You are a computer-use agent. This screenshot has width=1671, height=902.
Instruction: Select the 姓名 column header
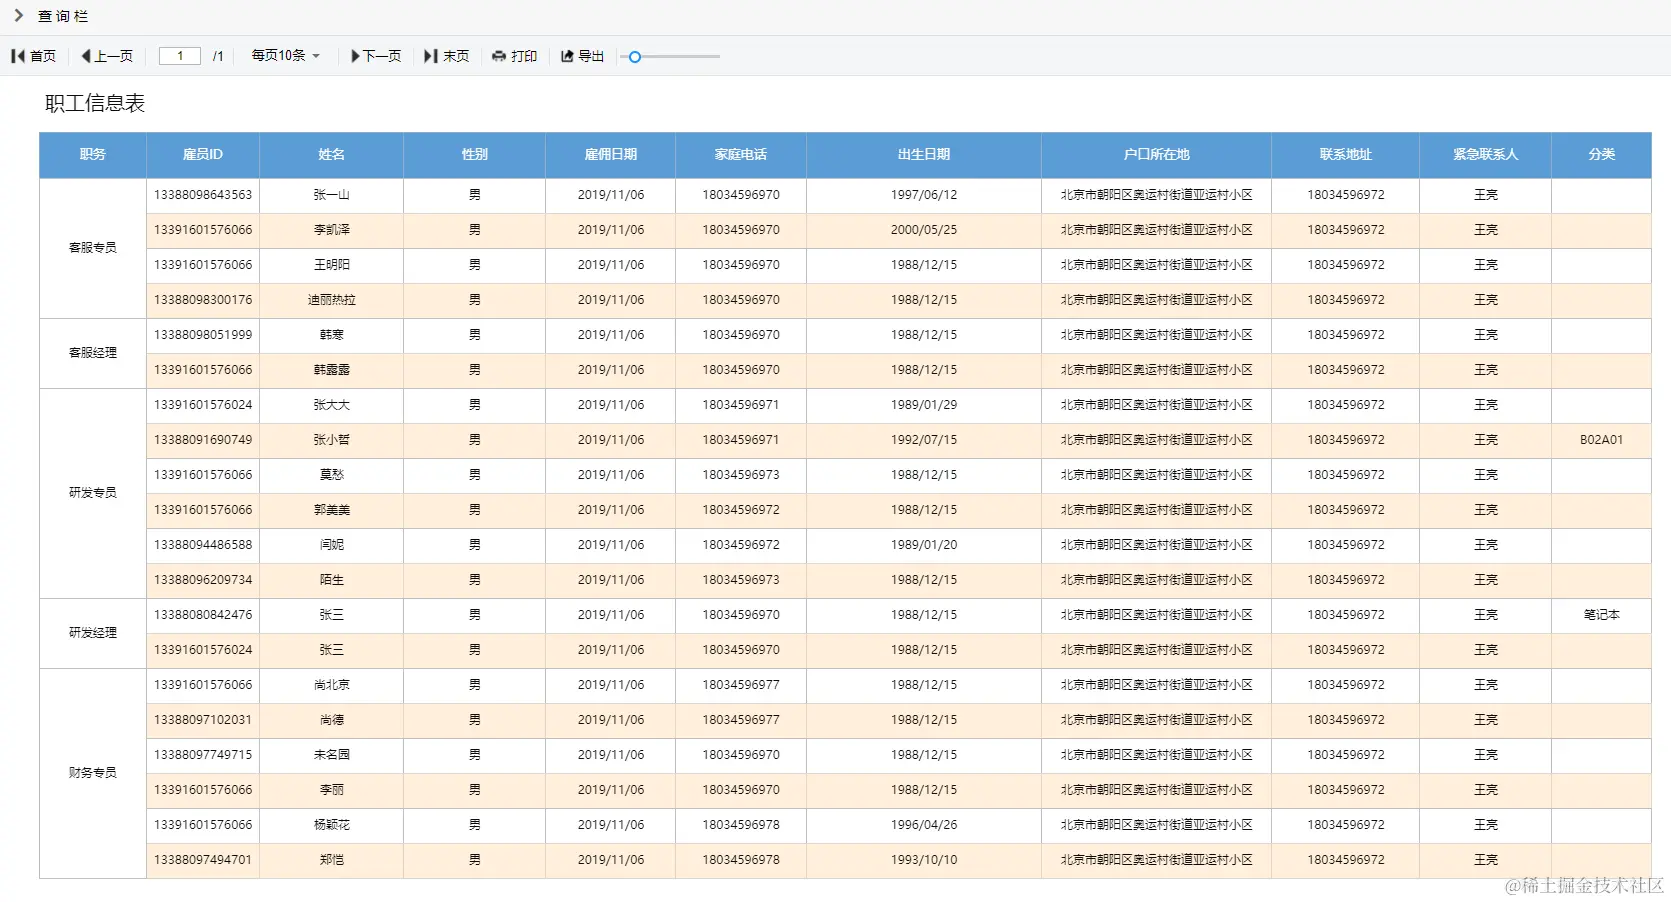[x=332, y=155]
